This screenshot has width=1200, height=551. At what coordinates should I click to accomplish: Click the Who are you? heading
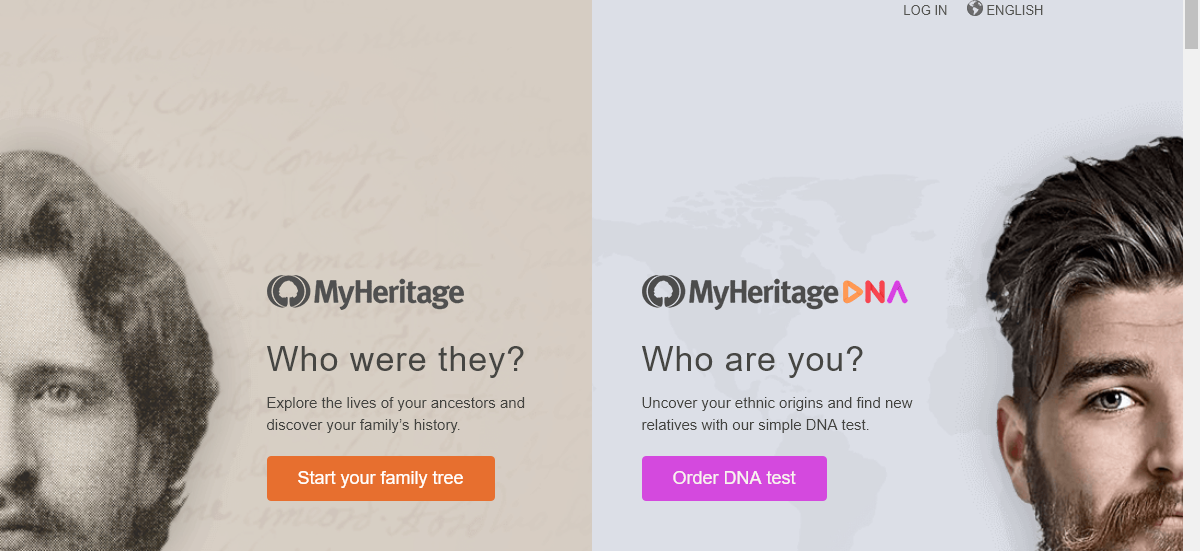click(752, 359)
